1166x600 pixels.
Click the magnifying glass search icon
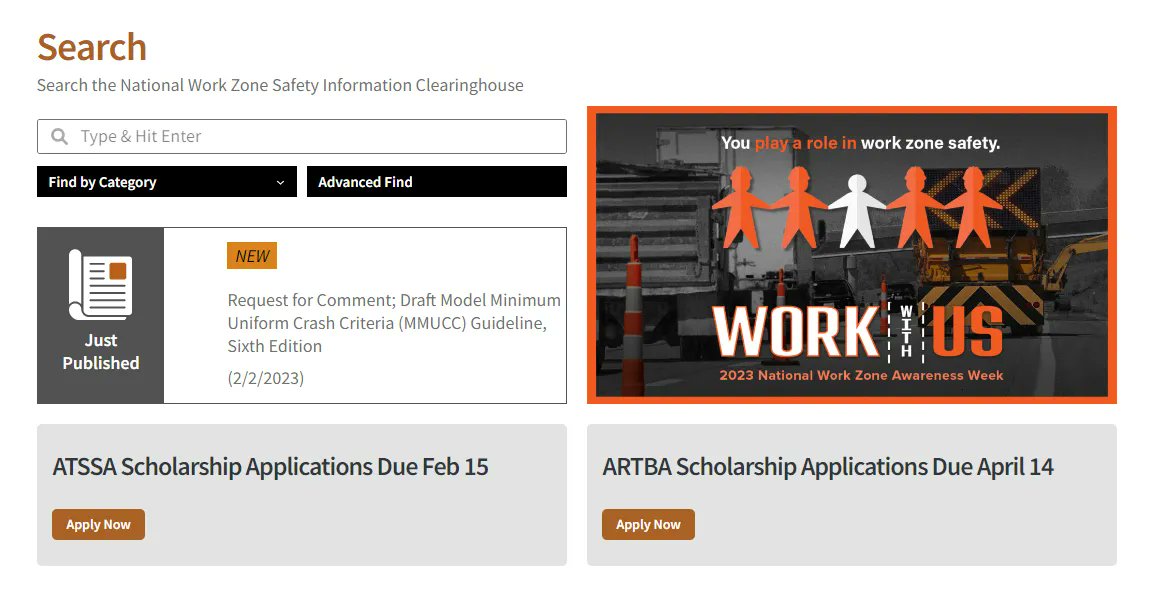click(59, 137)
